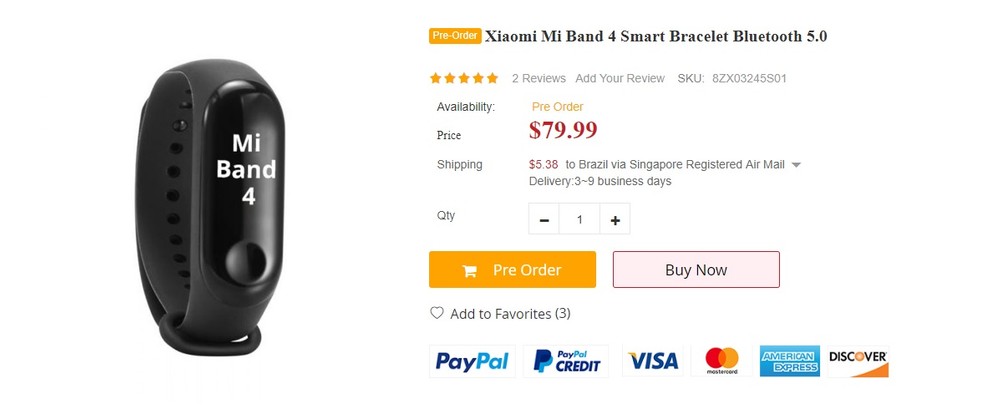Viewport: 1000px width, 417px height.
Task: Expand the shipping method dropdown arrow
Action: pyautogui.click(x=796, y=165)
